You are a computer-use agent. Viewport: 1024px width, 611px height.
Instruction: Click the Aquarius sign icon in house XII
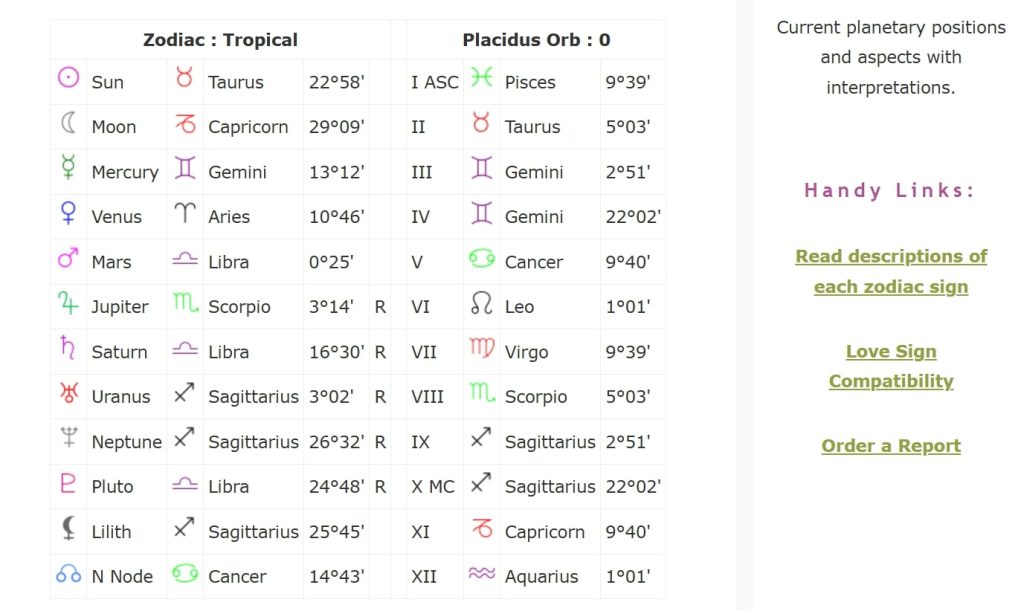point(482,574)
